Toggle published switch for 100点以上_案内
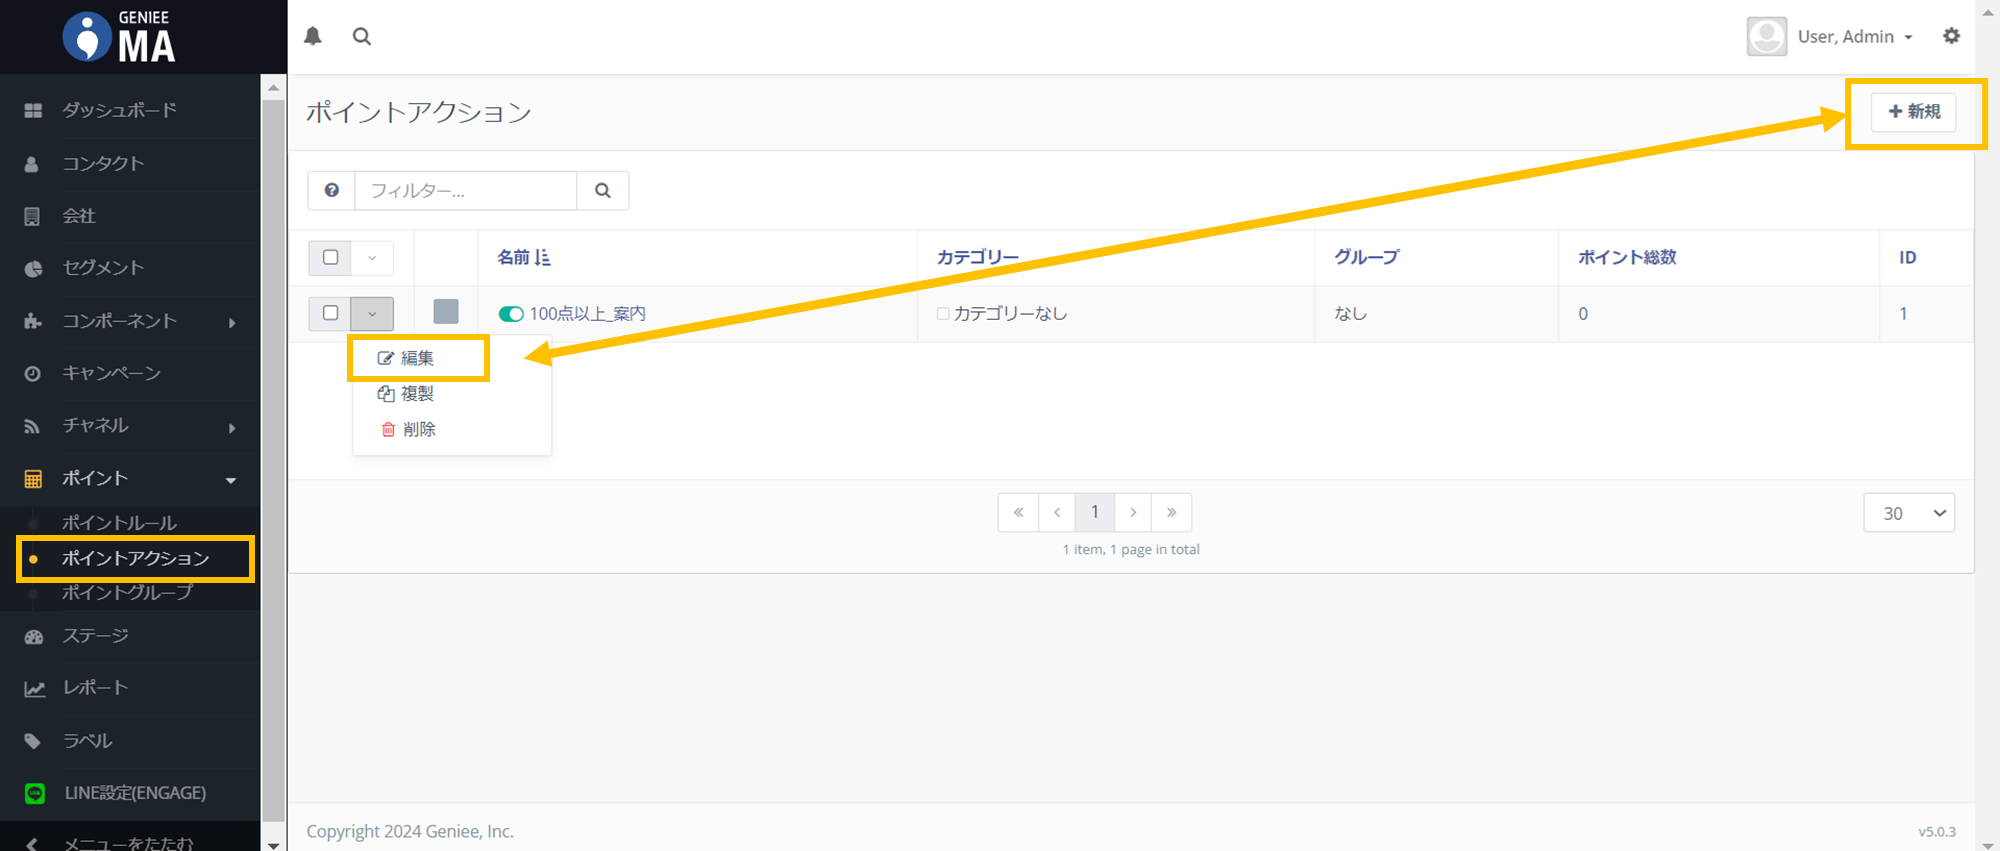The height and width of the screenshot is (851, 2000). 511,314
